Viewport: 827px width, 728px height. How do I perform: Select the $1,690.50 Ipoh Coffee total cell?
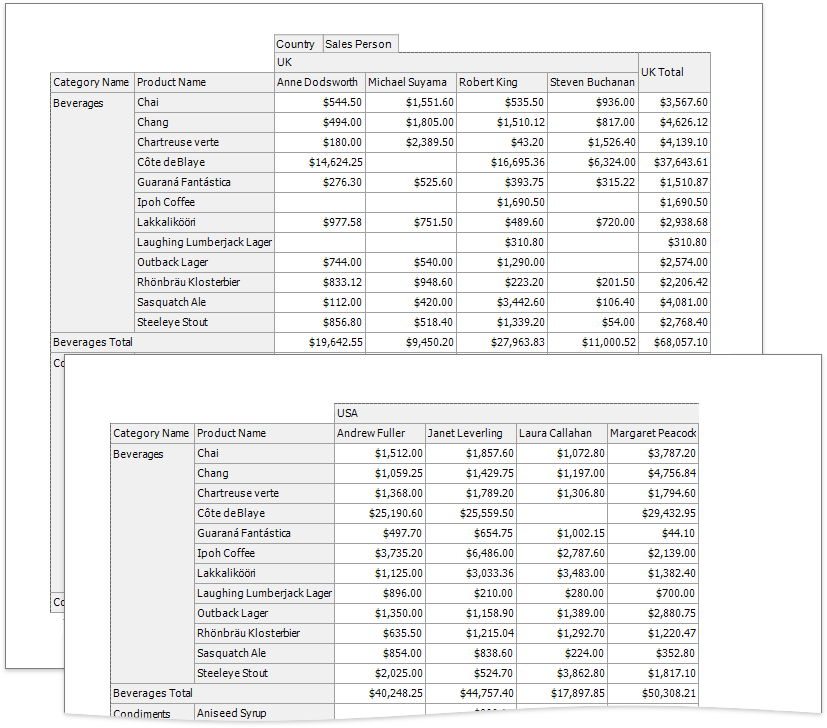(x=674, y=203)
